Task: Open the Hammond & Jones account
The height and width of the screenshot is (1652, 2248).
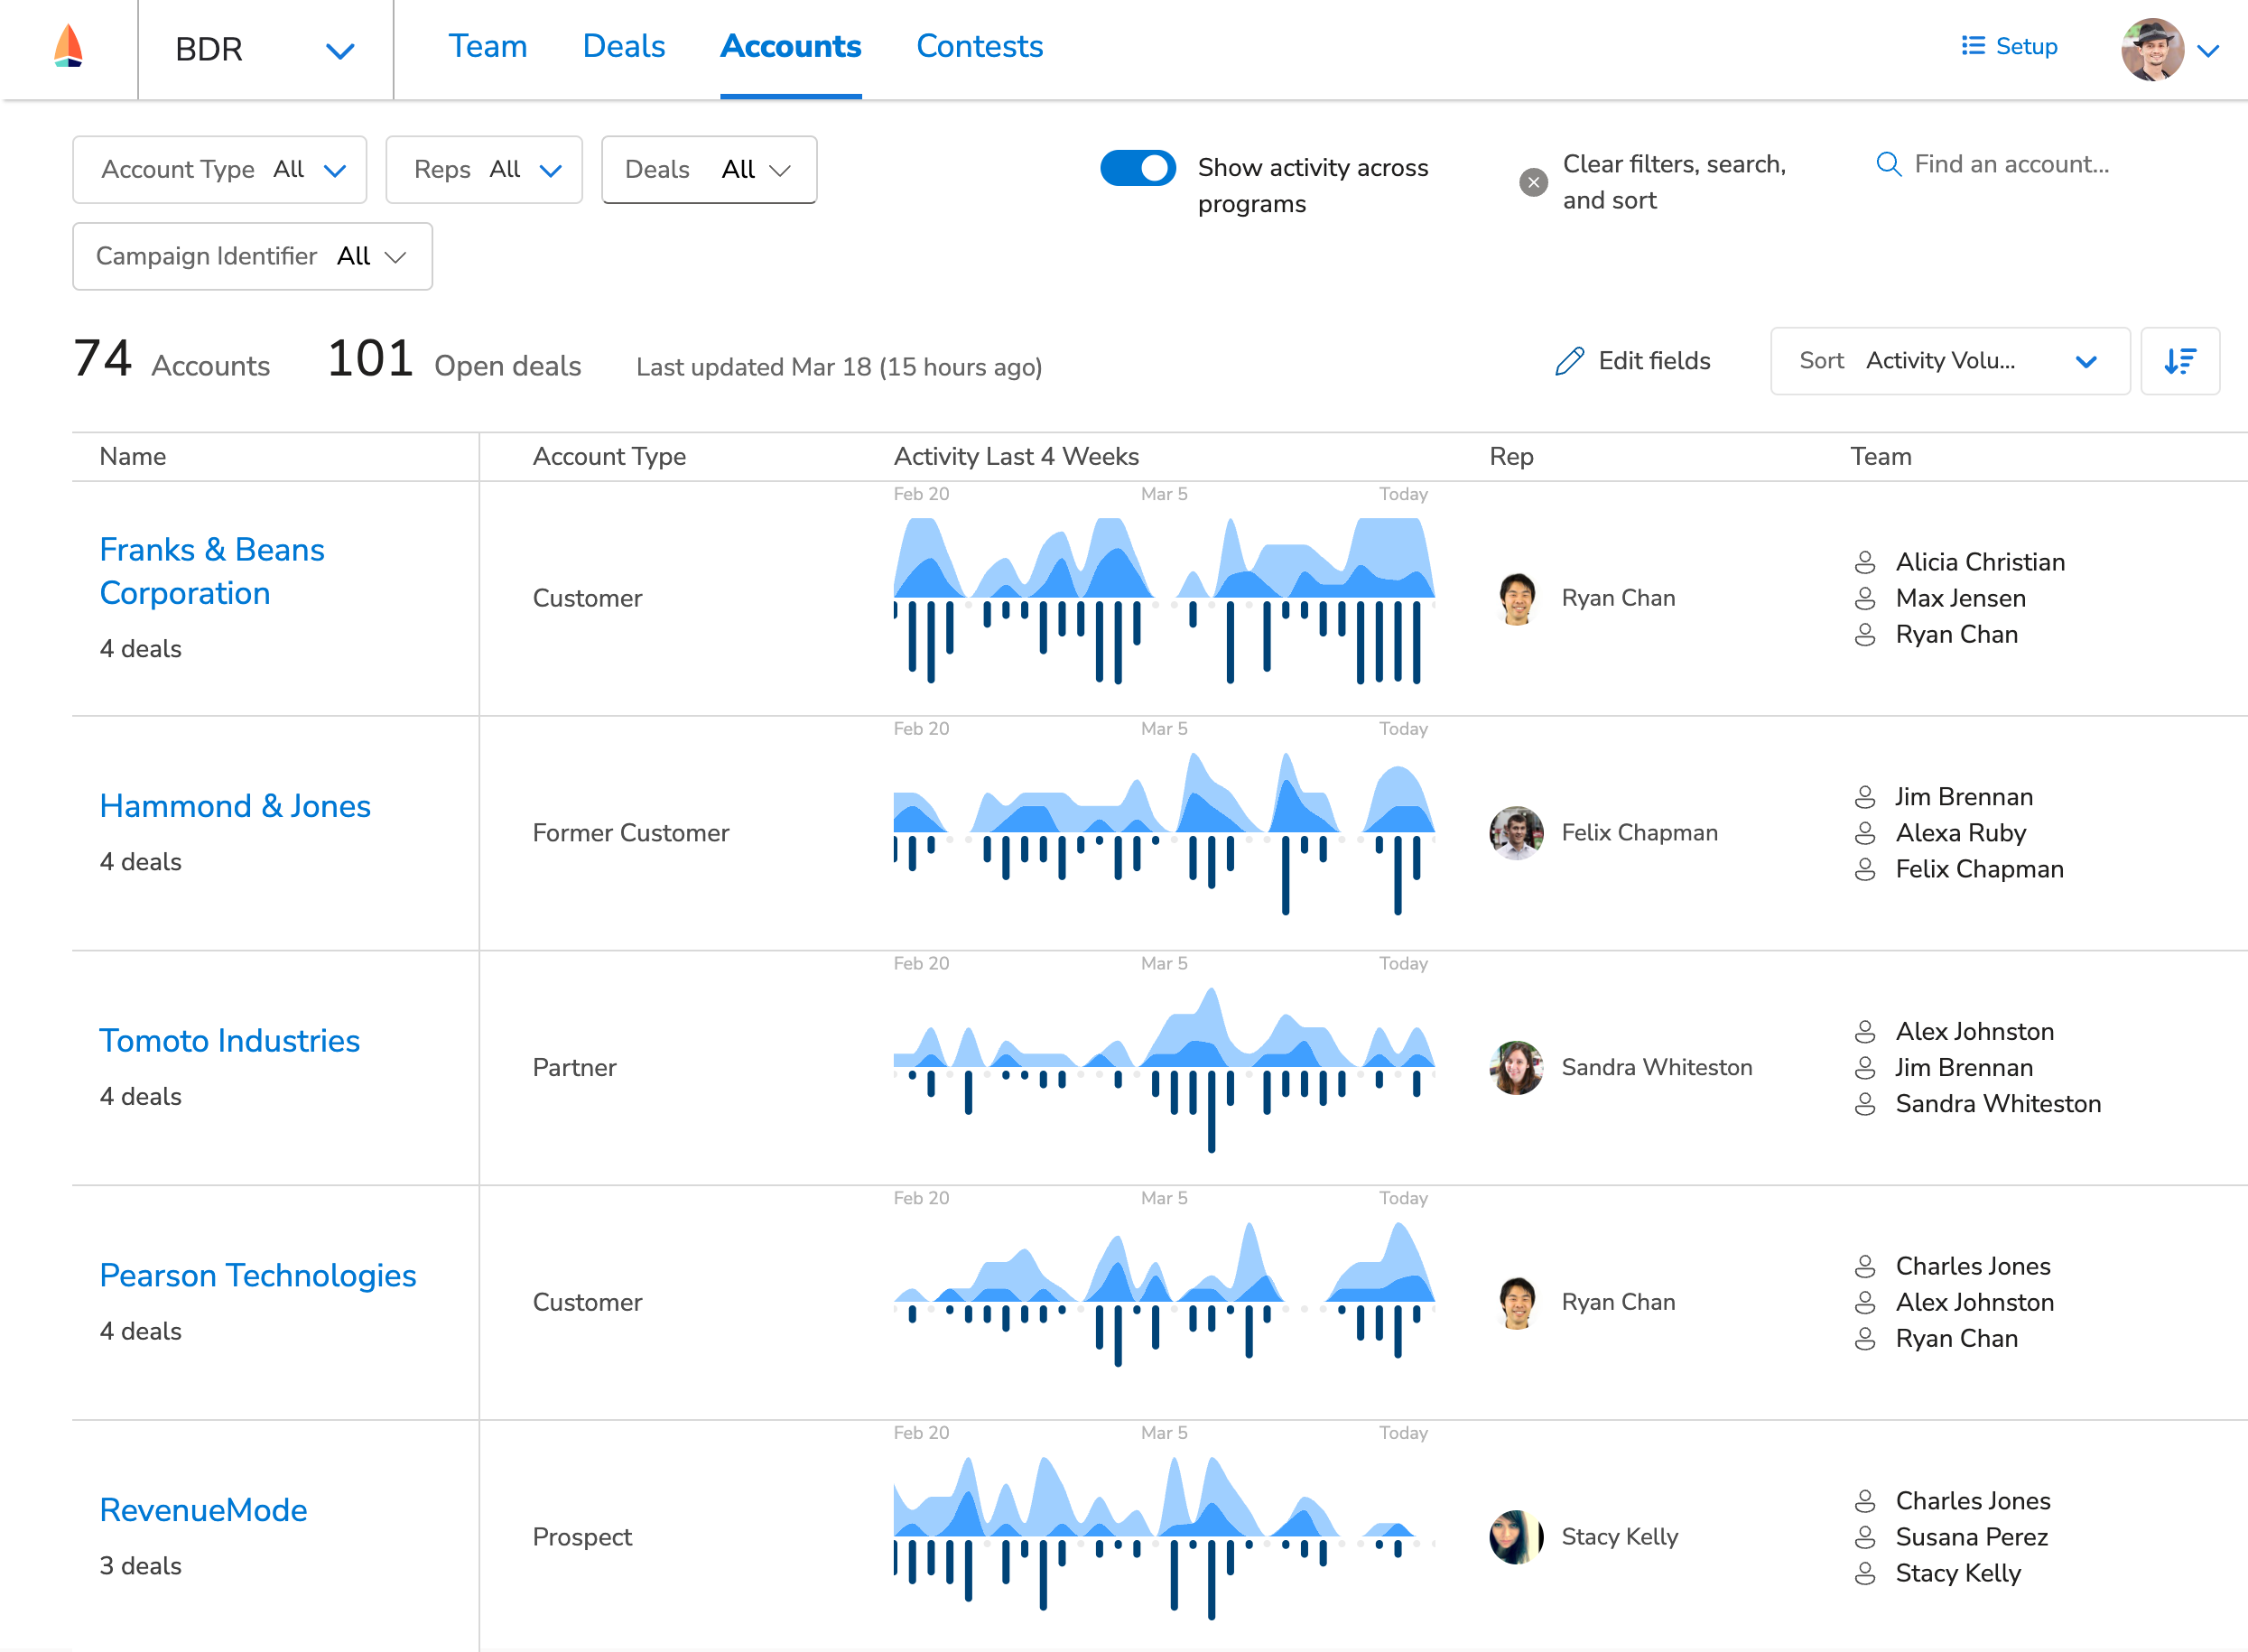Action: pyautogui.click(x=235, y=806)
